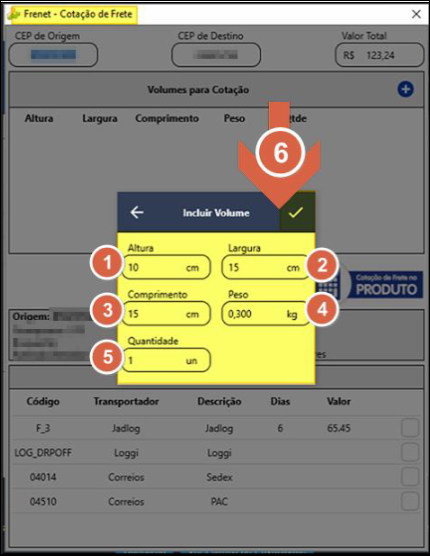Click the Valor column header
The width and height of the screenshot is (430, 556).
(x=339, y=401)
